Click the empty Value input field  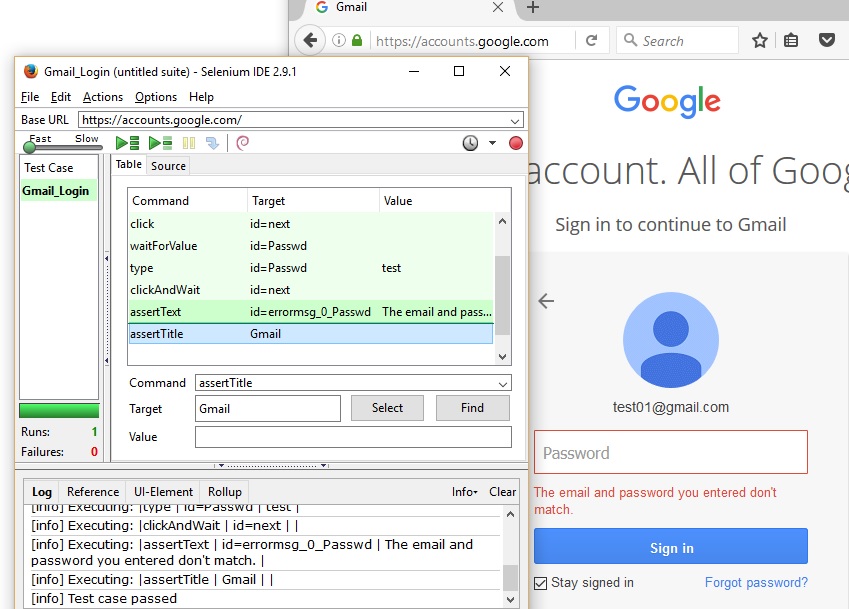tap(353, 437)
